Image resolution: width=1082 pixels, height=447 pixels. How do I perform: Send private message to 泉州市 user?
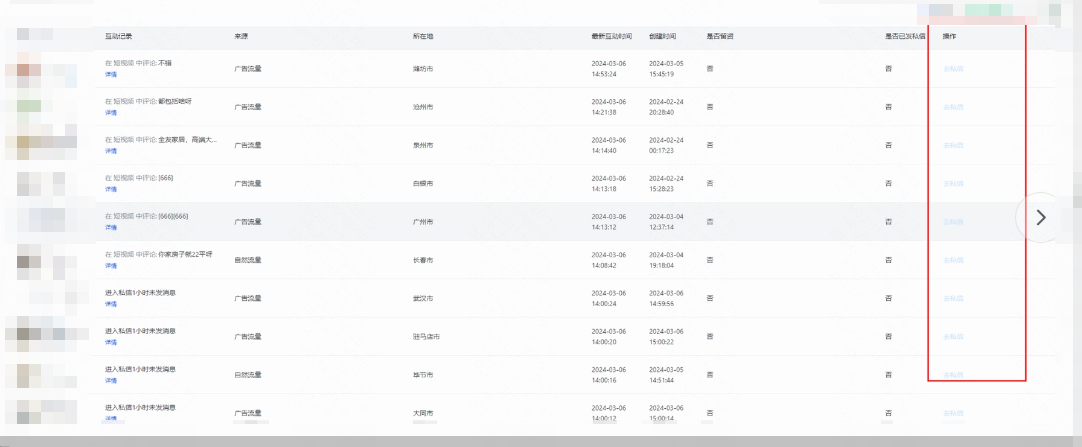click(953, 145)
